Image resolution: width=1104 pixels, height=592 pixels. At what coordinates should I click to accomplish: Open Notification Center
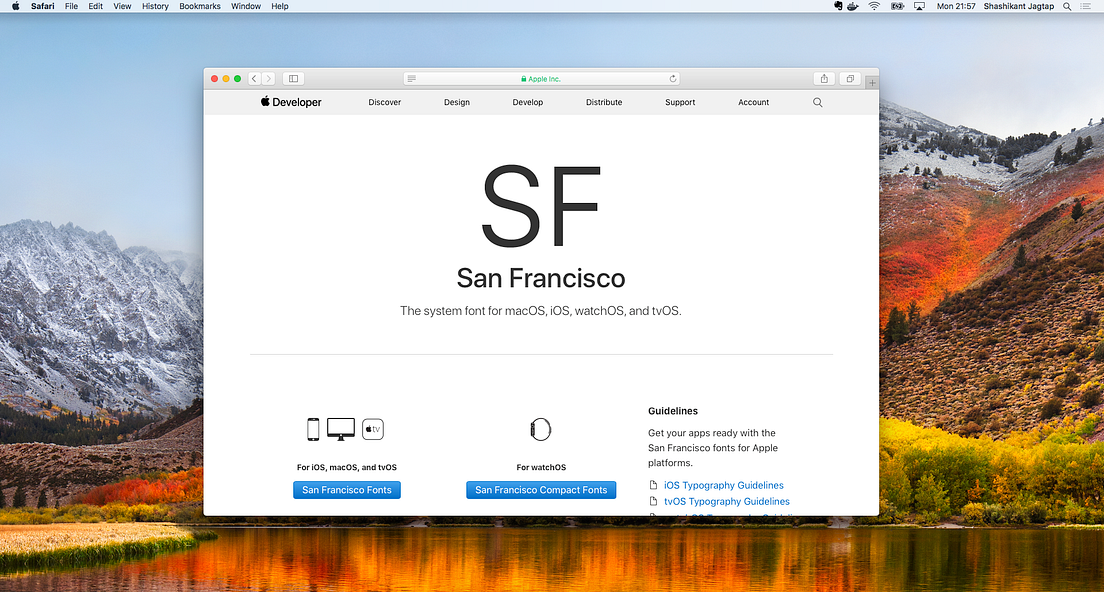coord(1086,6)
